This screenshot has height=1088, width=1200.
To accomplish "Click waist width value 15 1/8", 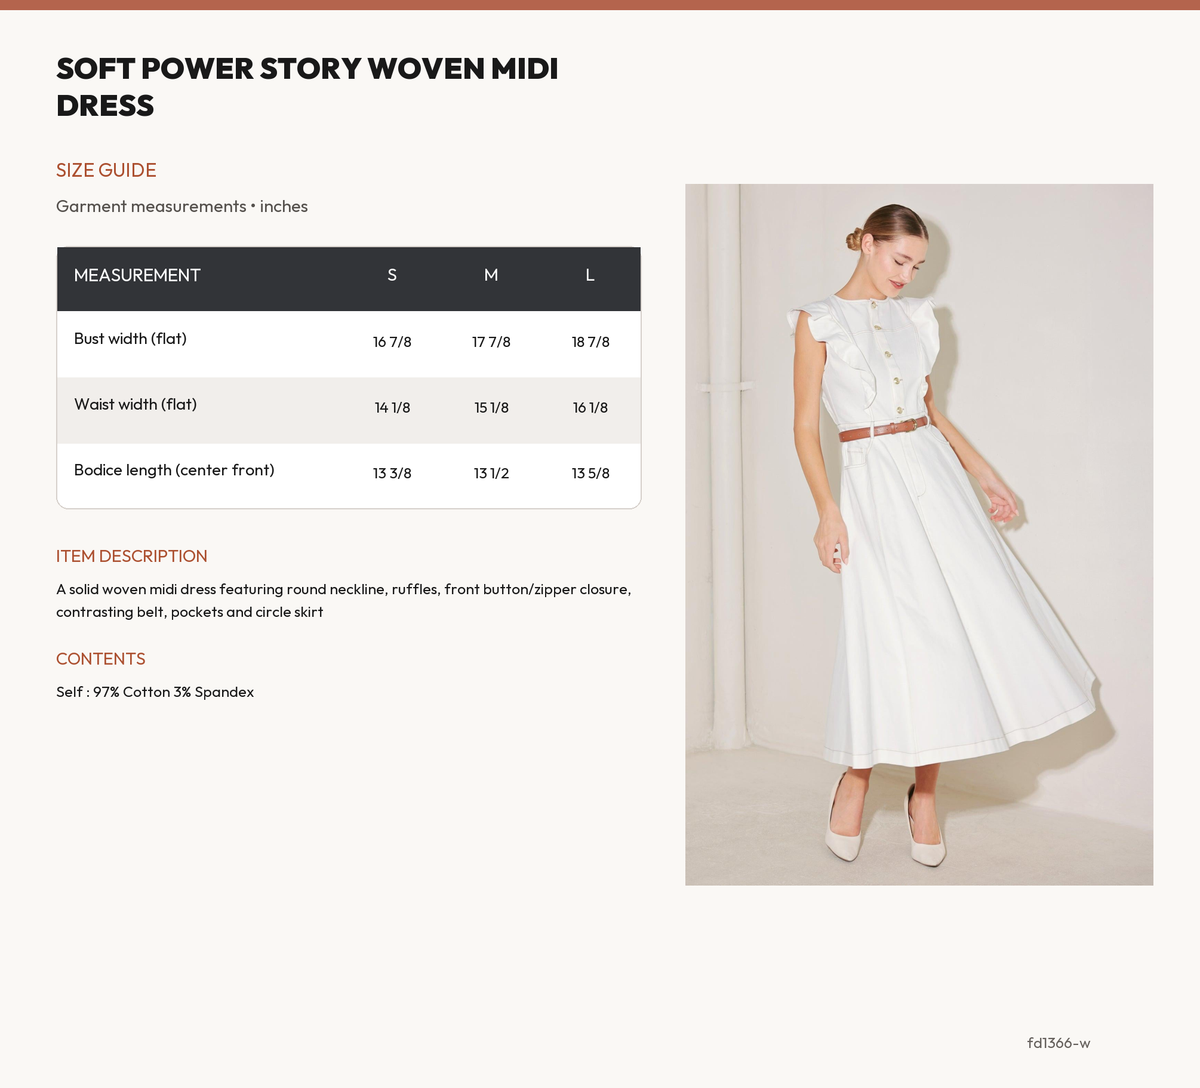I will coord(491,408).
